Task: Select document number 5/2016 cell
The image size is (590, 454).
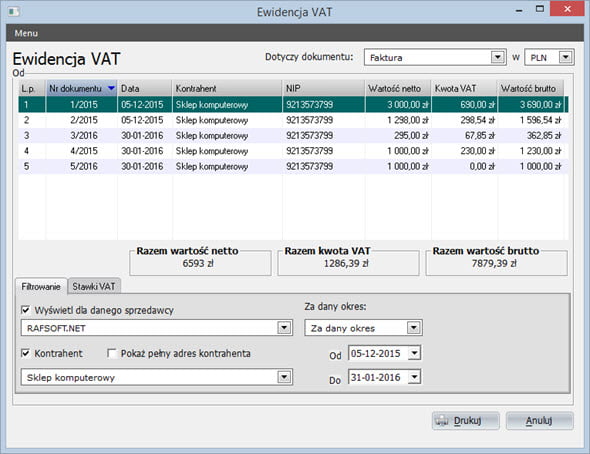Action: click(82, 166)
